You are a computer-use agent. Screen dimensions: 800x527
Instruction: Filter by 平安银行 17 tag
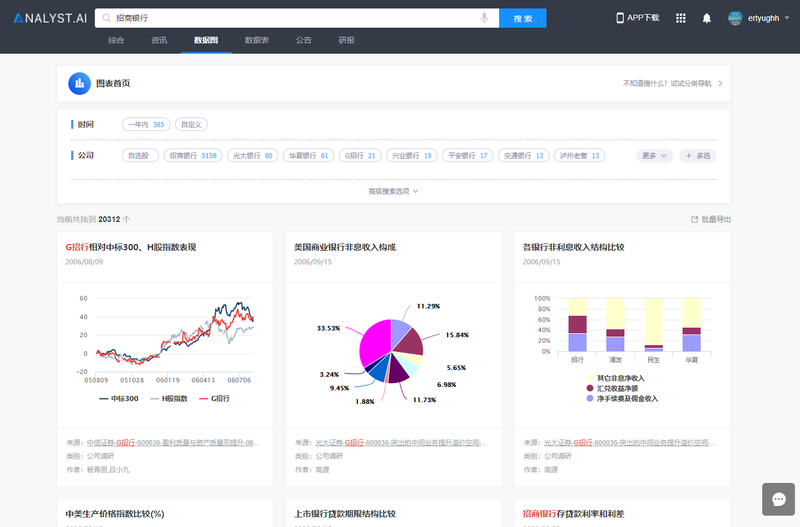(468, 156)
